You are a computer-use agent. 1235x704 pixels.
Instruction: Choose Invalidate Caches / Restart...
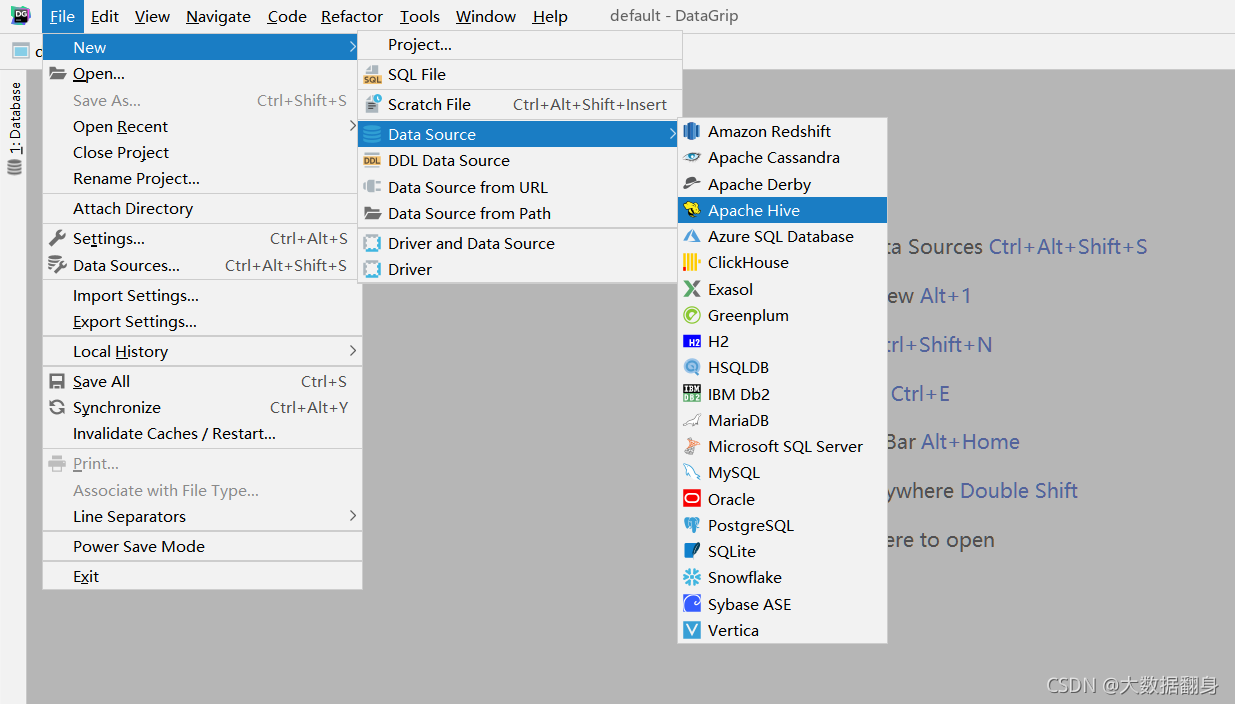(x=202, y=433)
